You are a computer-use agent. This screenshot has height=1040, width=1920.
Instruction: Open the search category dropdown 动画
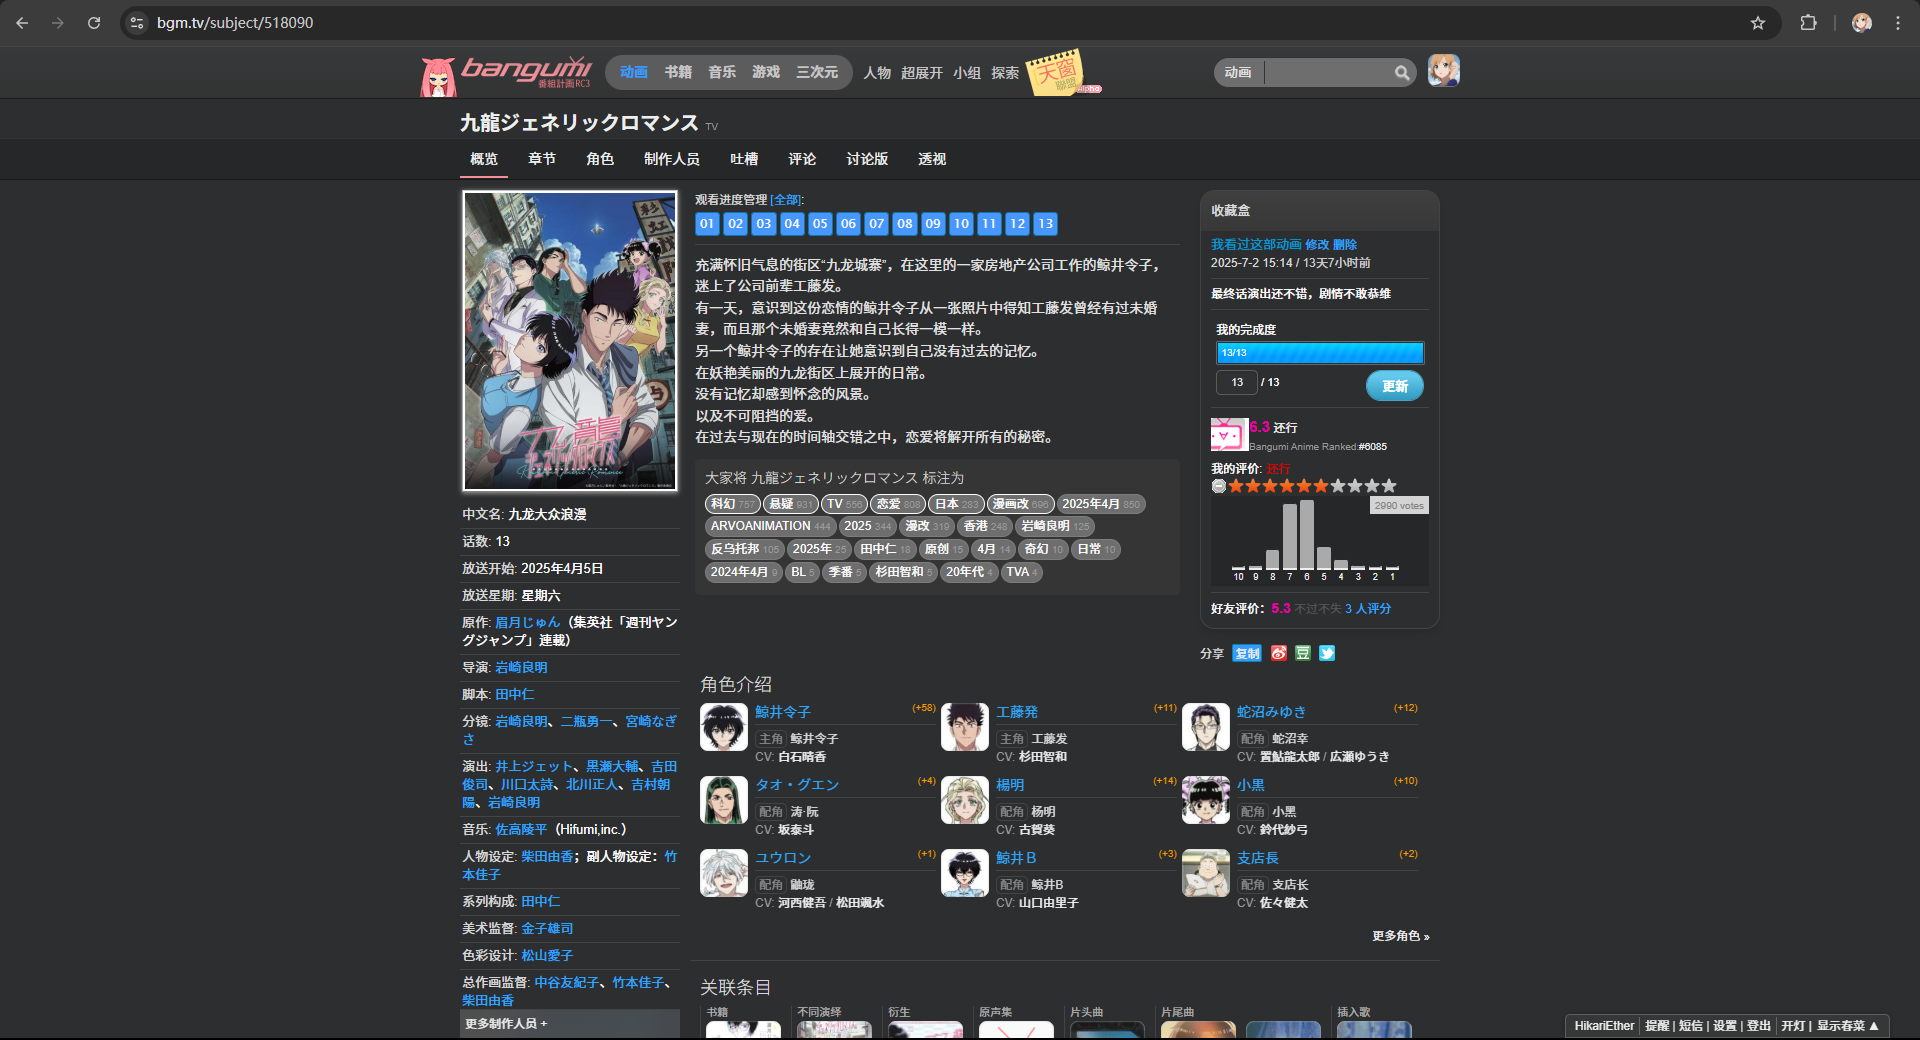point(1238,72)
